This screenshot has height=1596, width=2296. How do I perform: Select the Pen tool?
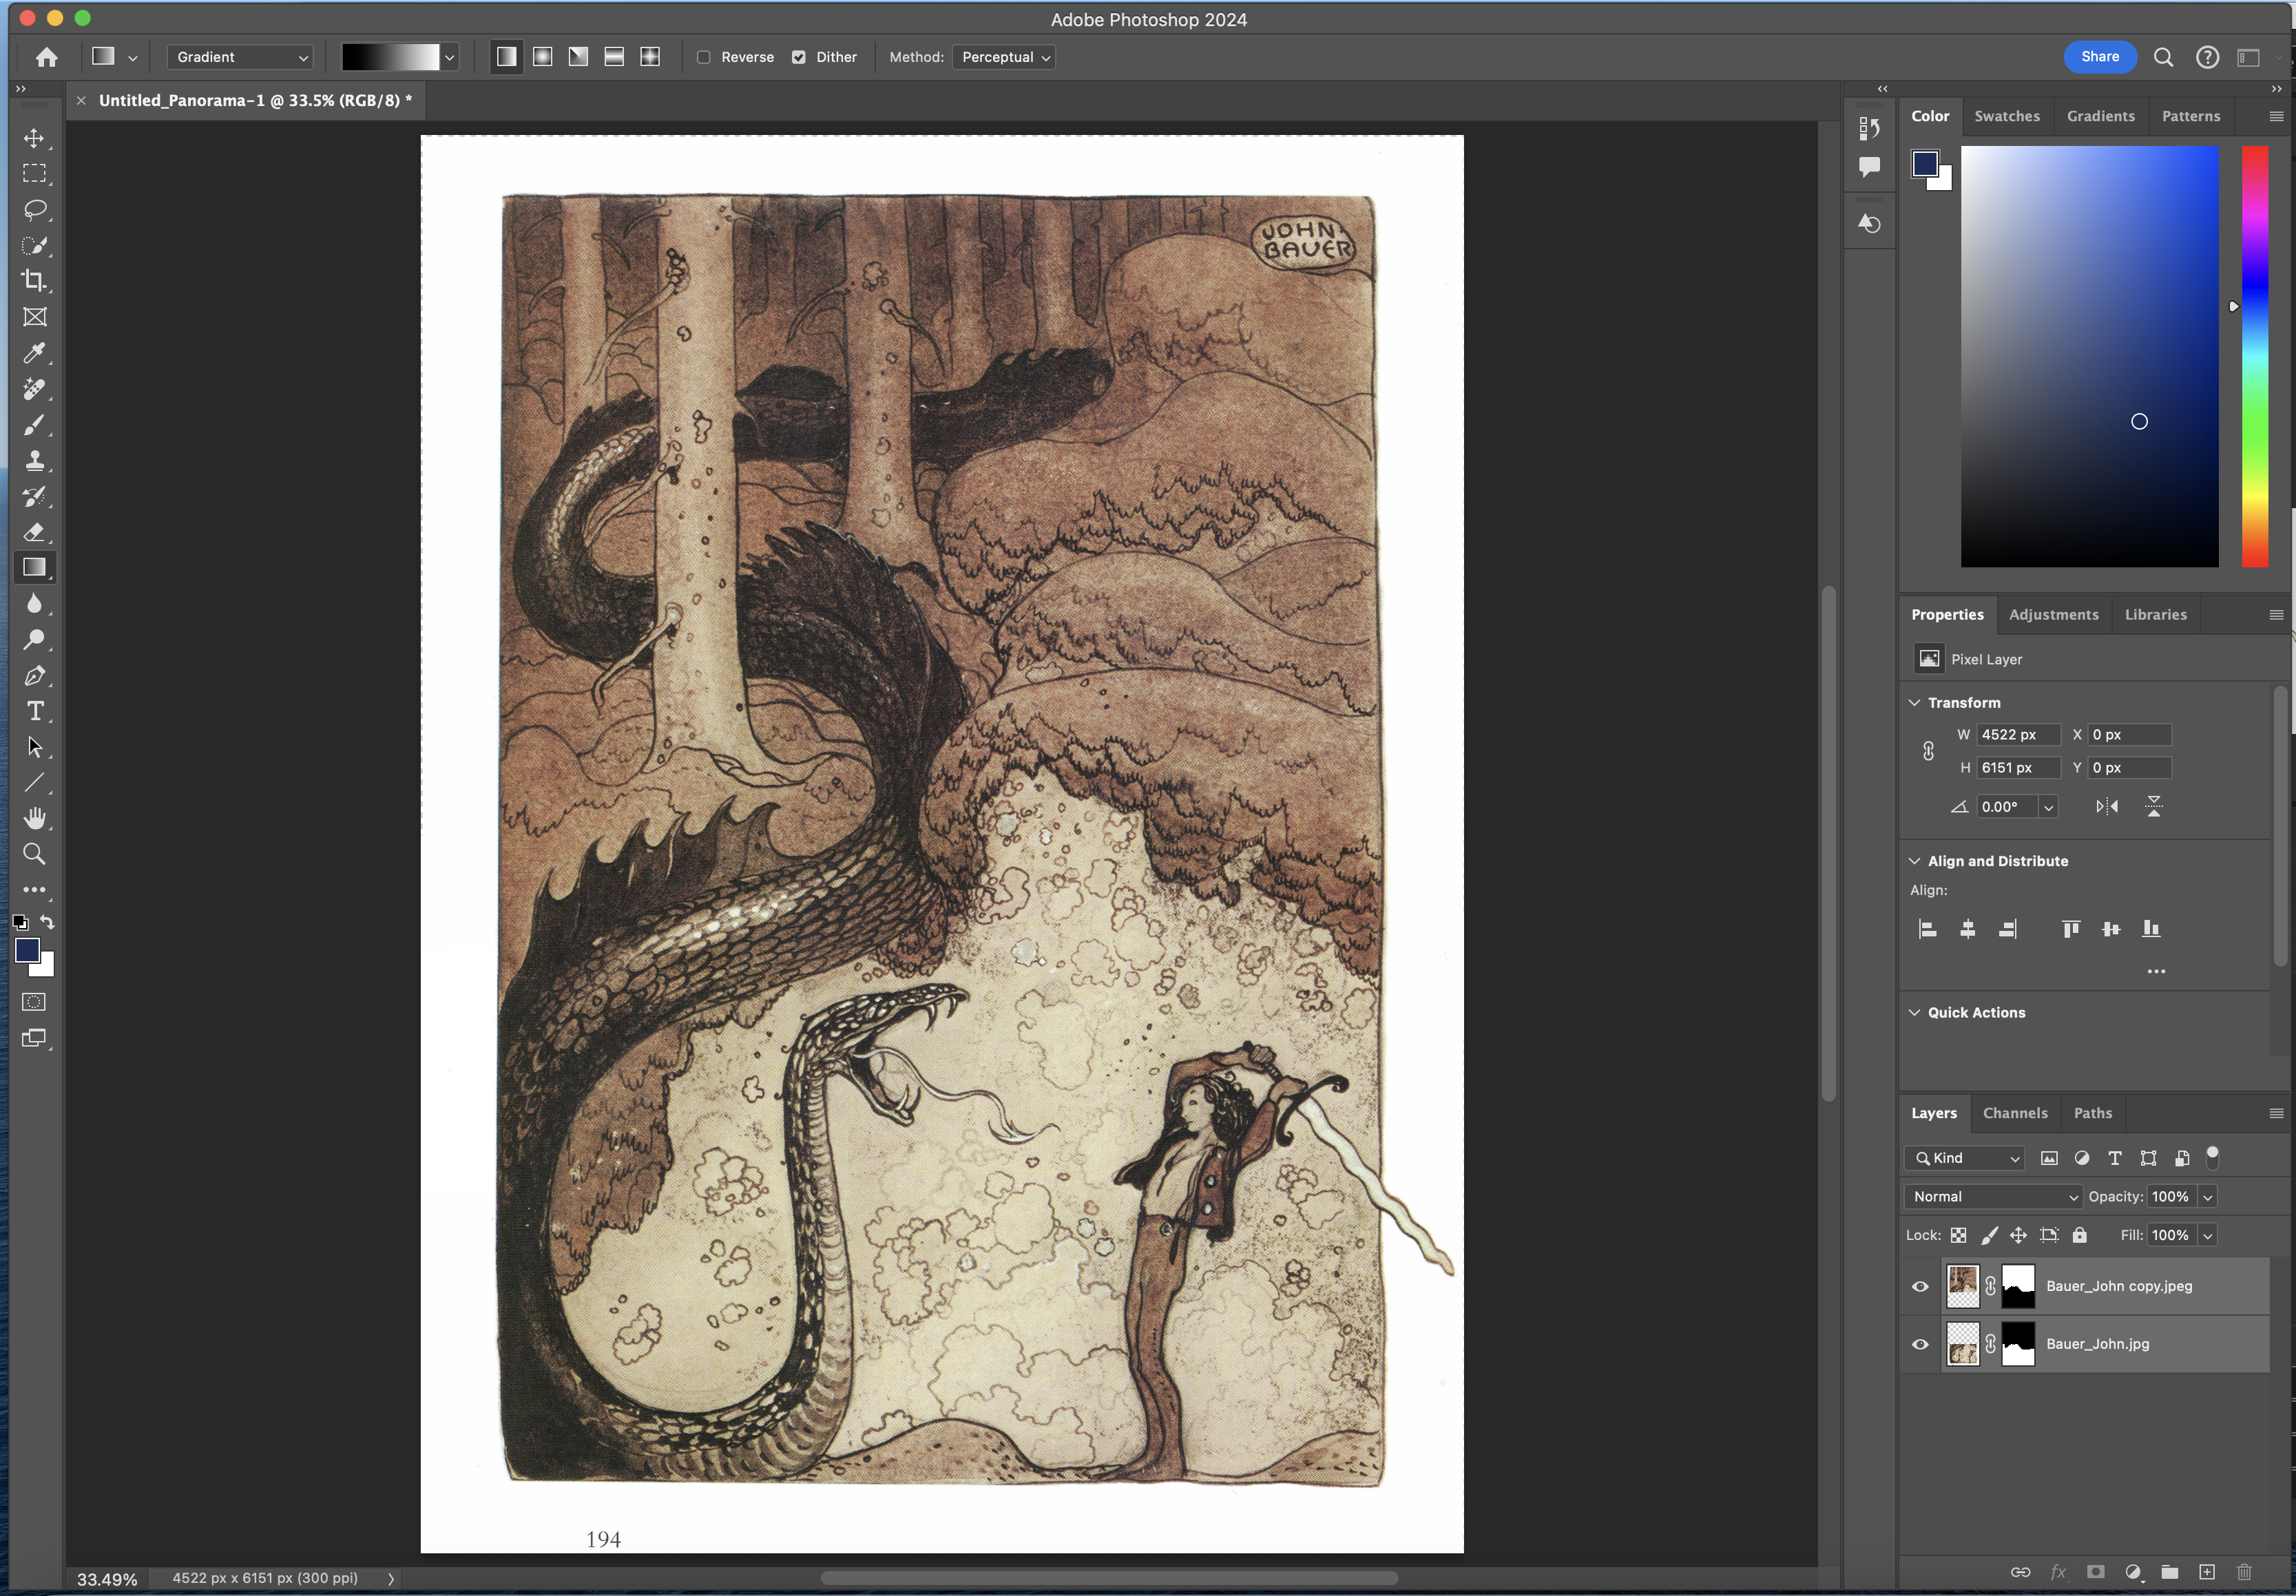34,676
